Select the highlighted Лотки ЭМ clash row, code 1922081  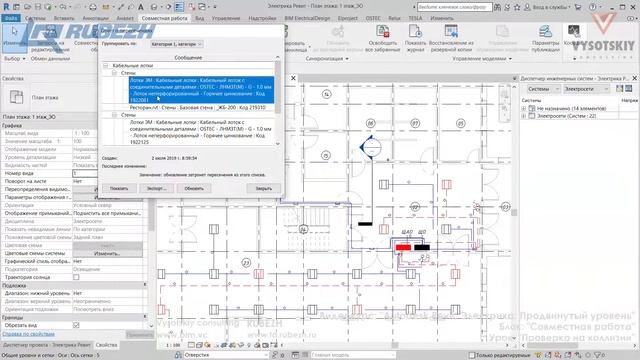202,90
